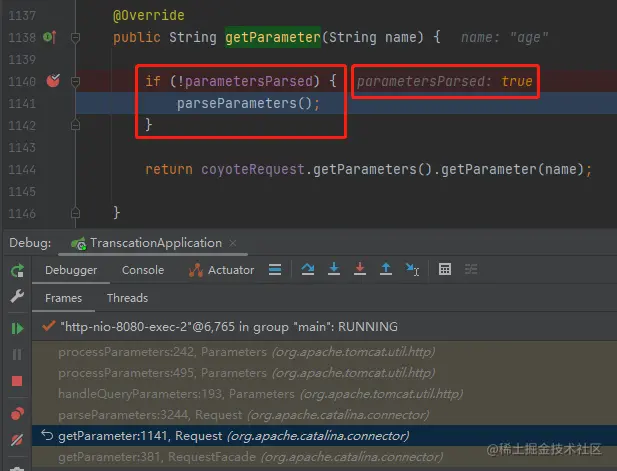Image resolution: width=617 pixels, height=471 pixels.
Task: Click the Step Out icon
Action: tap(386, 270)
